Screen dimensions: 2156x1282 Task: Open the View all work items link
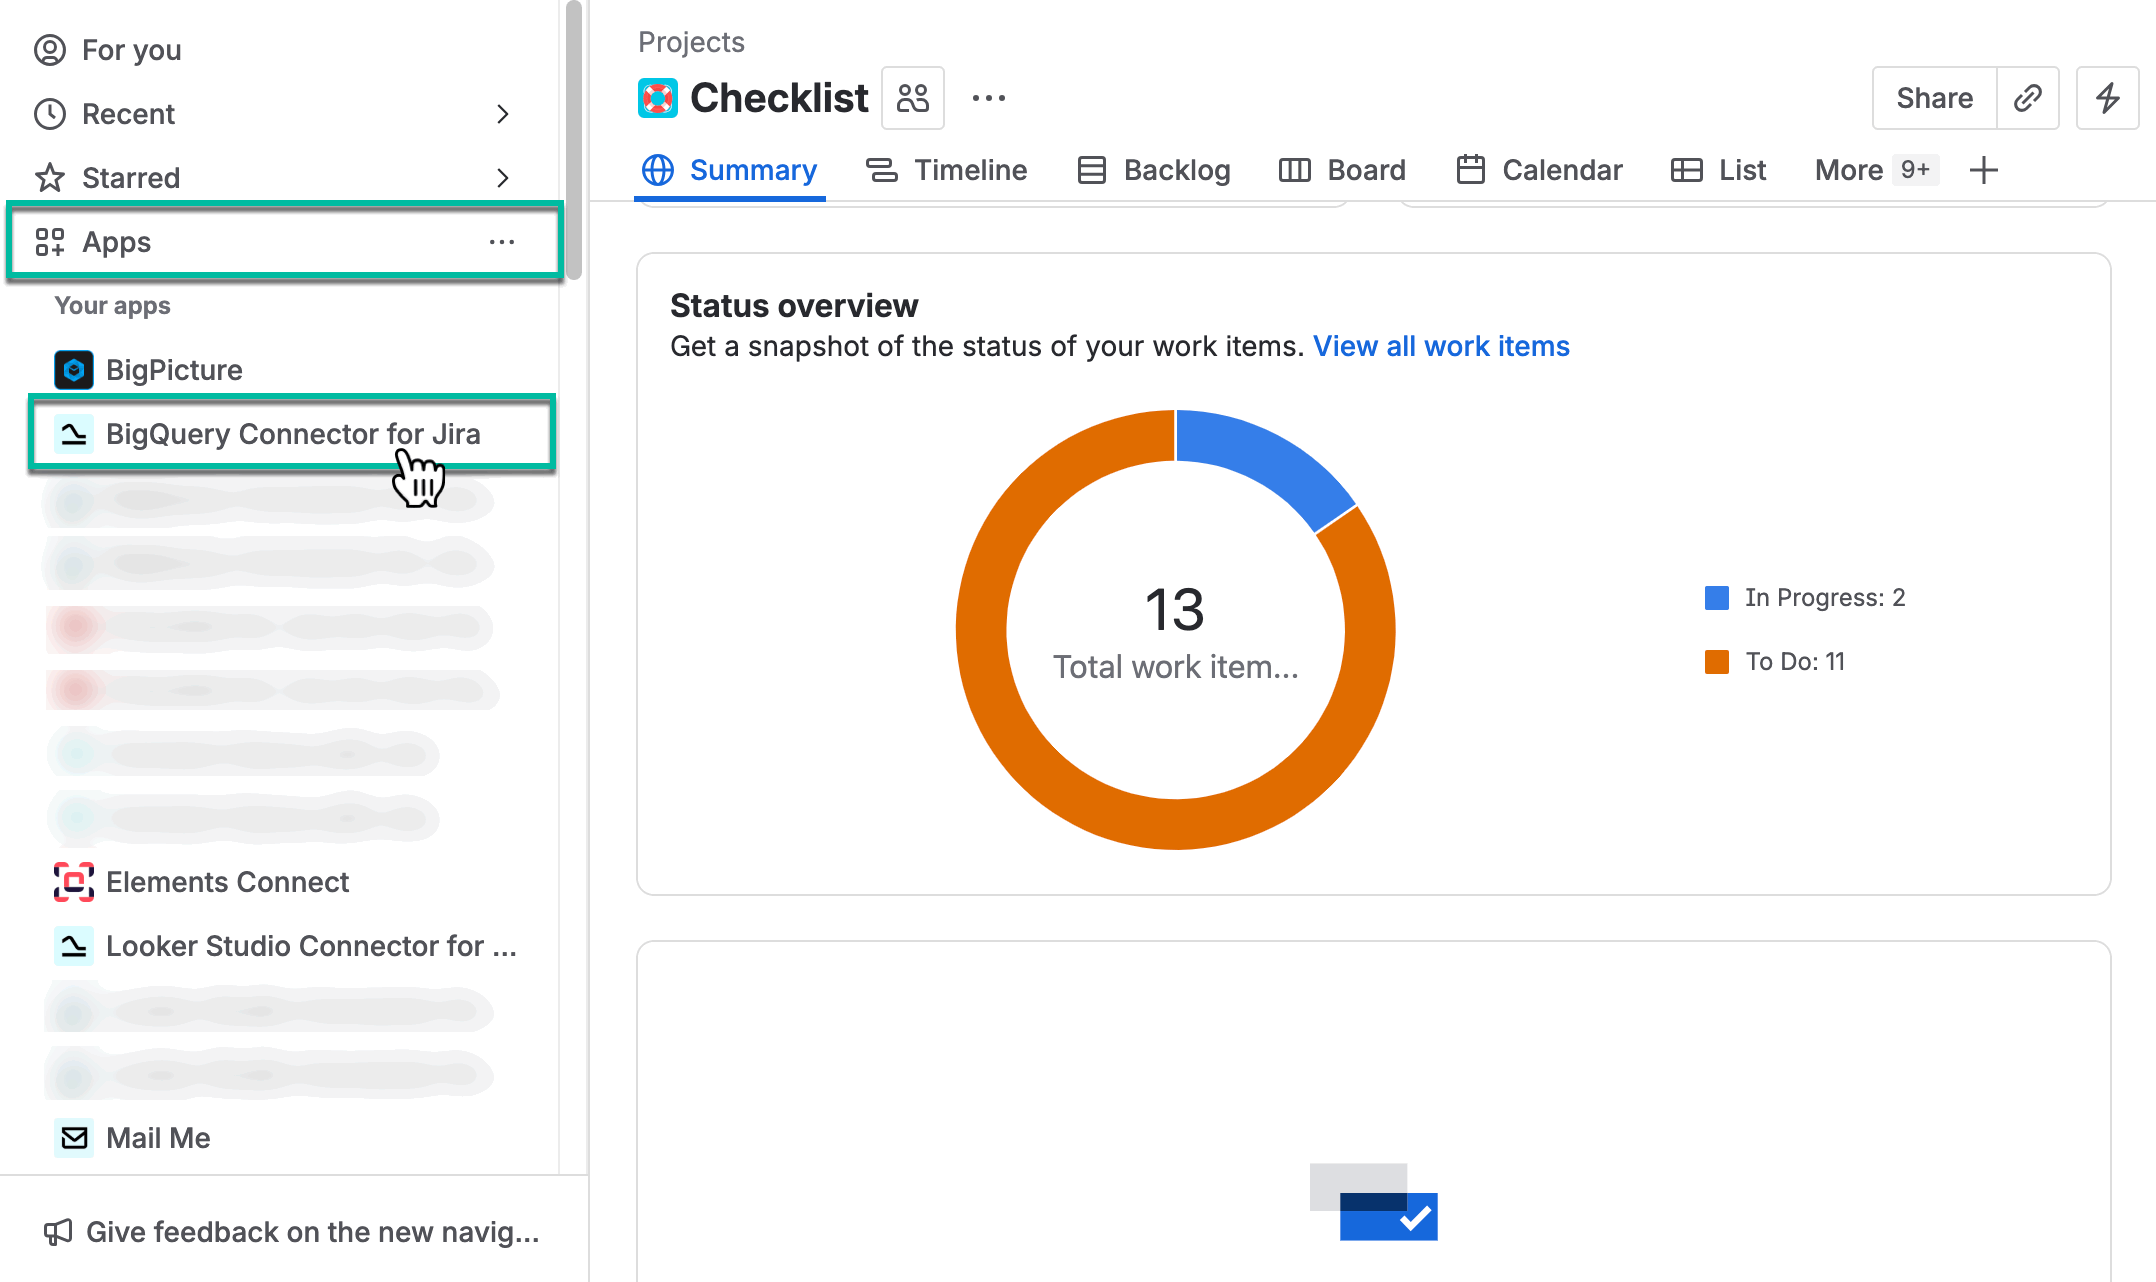(1440, 346)
